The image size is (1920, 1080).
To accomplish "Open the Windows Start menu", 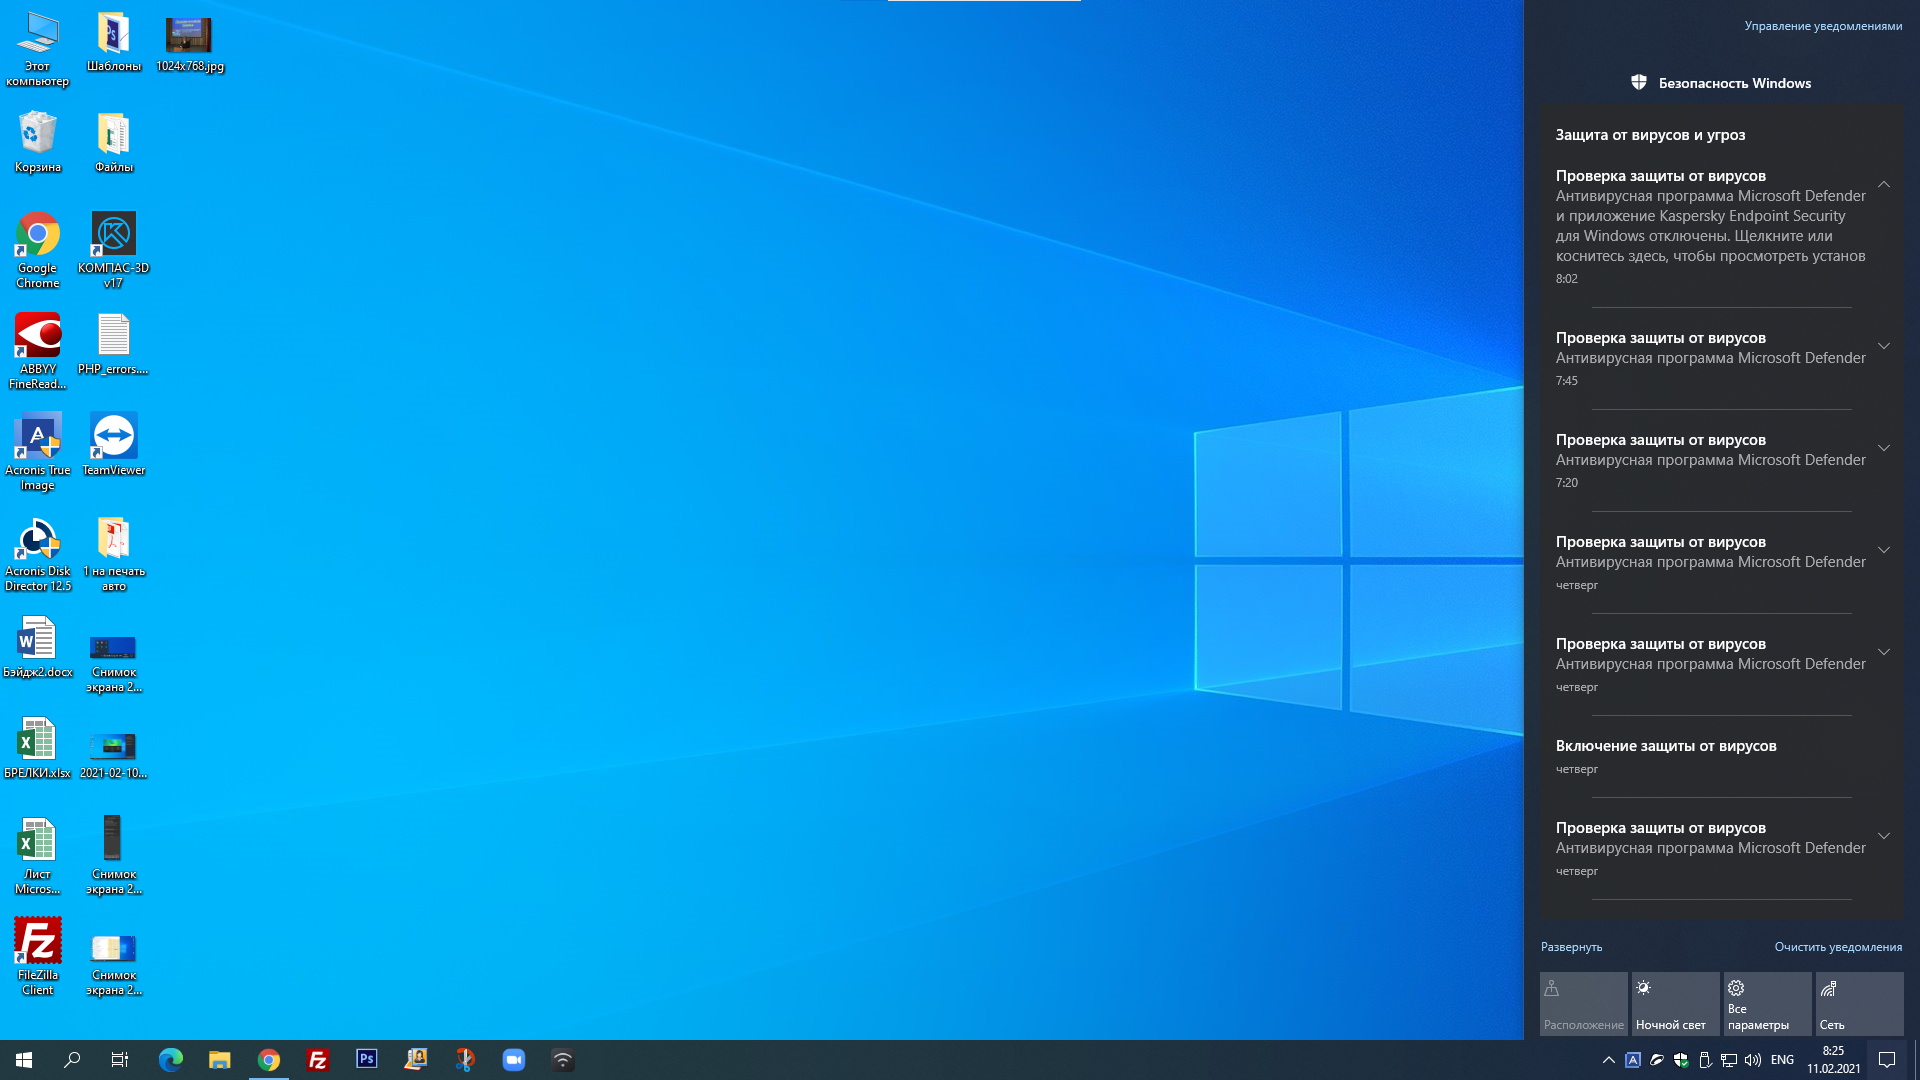I will 24,1060.
